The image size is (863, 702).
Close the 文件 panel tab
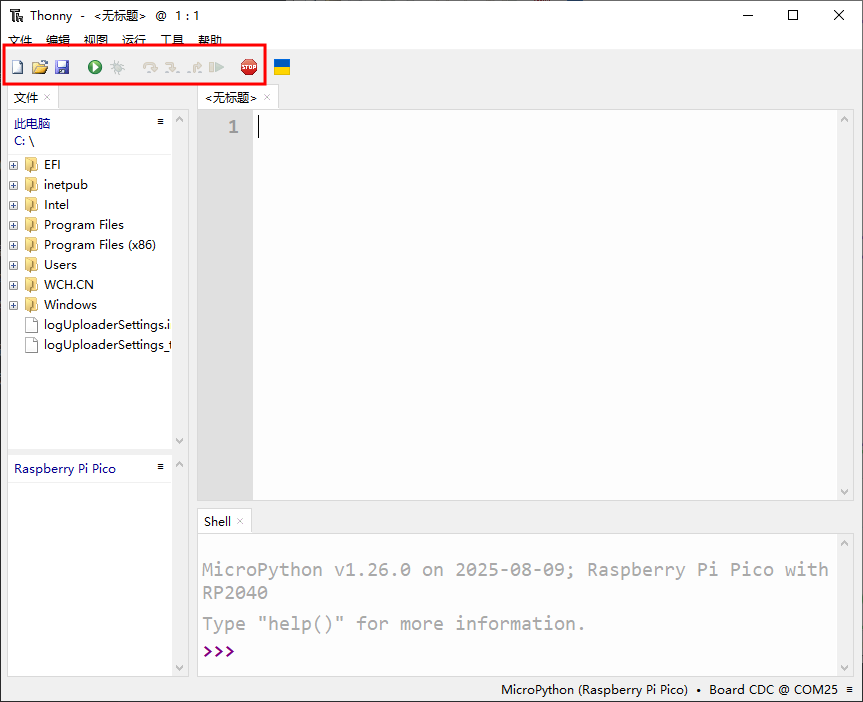[47, 97]
